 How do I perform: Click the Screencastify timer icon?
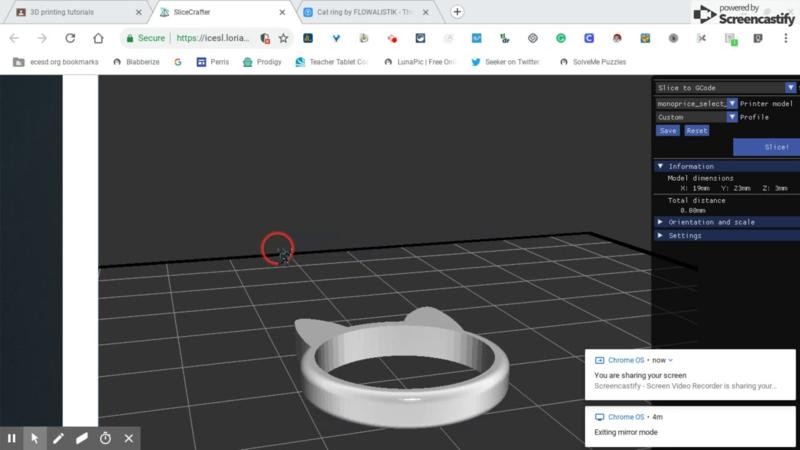tap(105, 438)
